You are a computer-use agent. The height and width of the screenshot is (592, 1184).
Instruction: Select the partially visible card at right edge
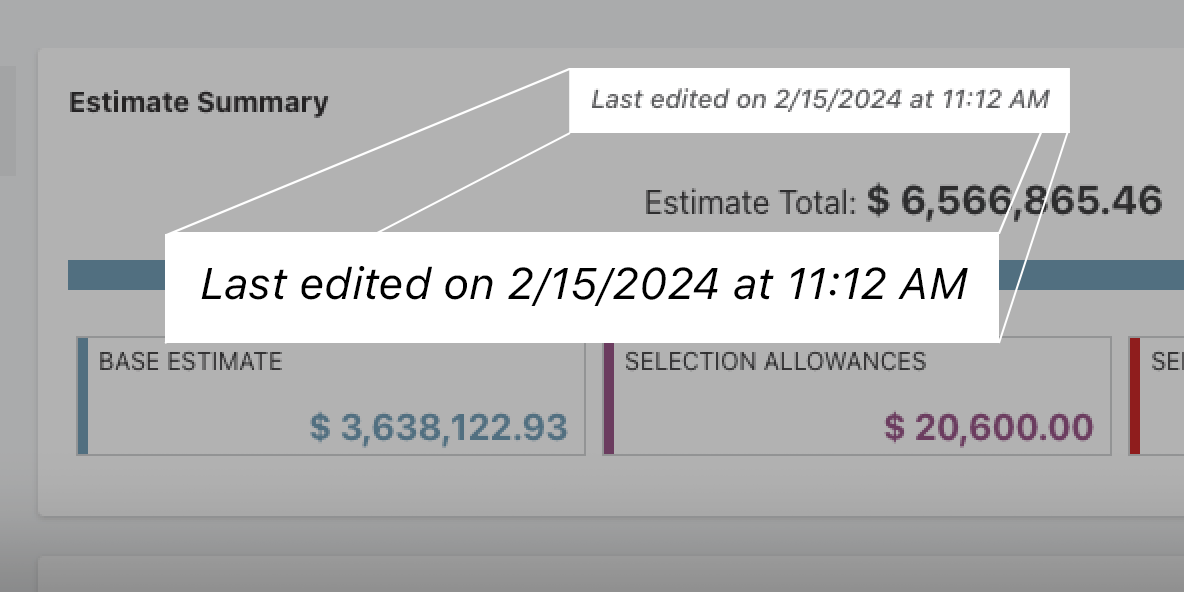[x=1162, y=396]
